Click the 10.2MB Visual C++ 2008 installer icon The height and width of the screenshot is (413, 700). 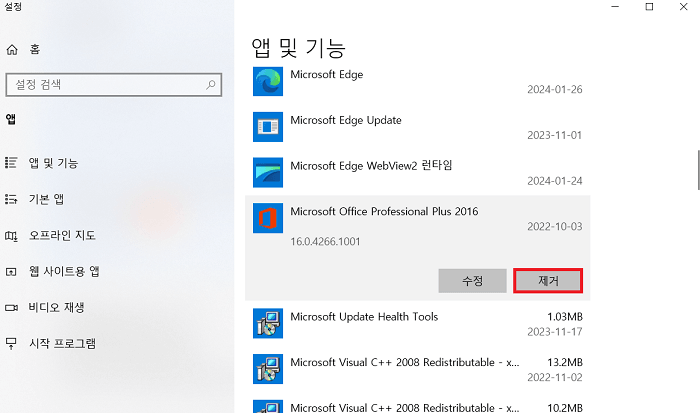point(268,406)
